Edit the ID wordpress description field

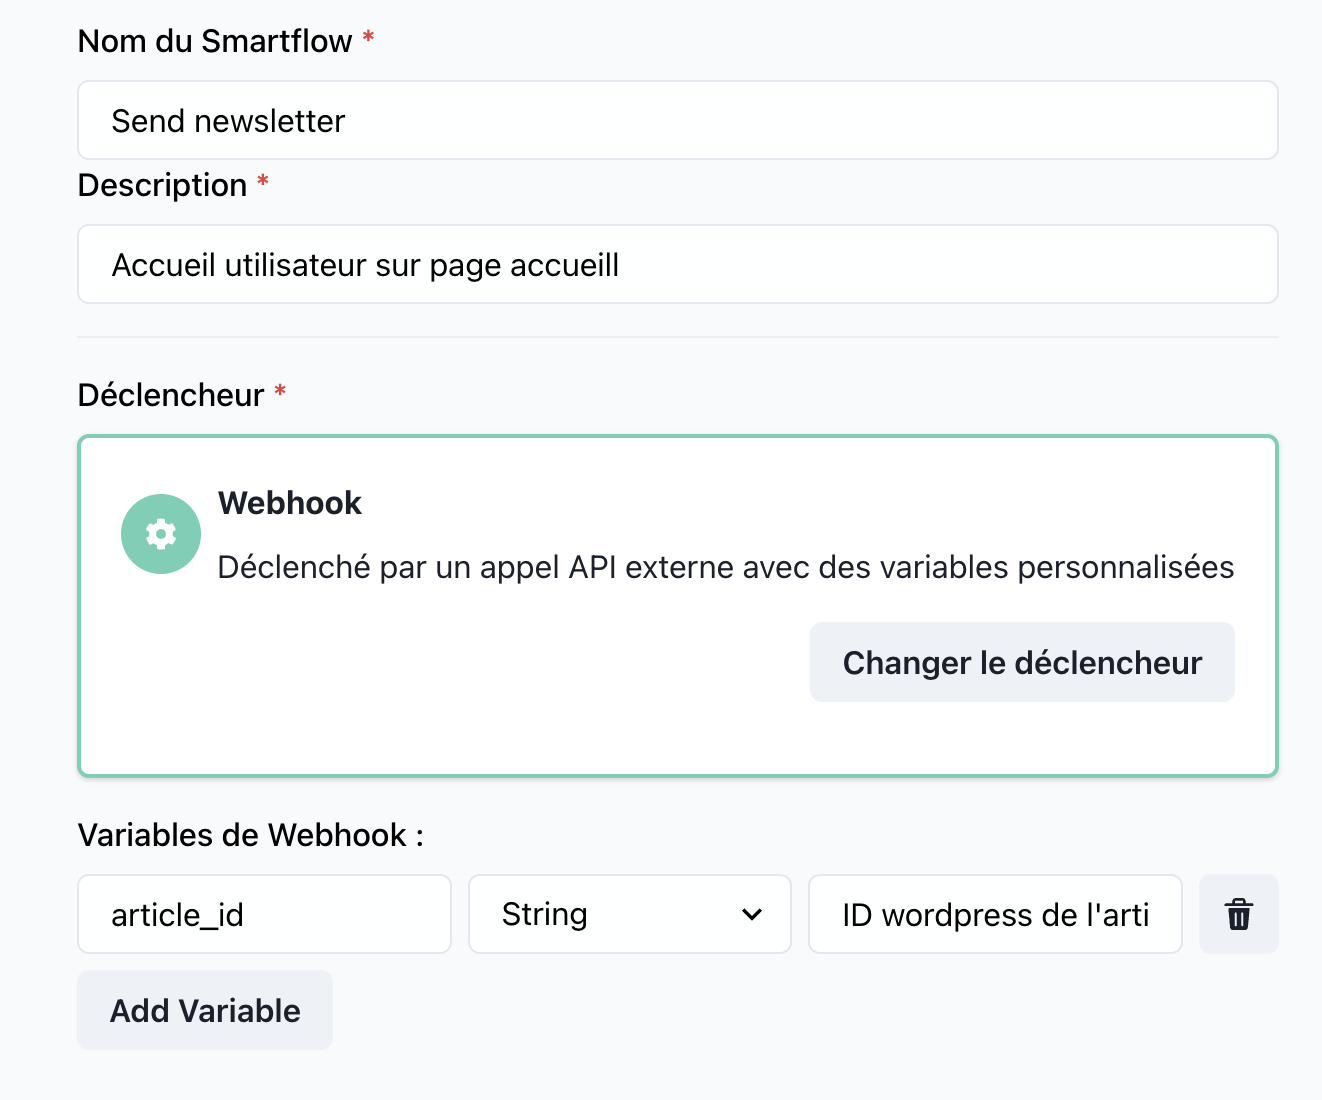tap(994, 914)
